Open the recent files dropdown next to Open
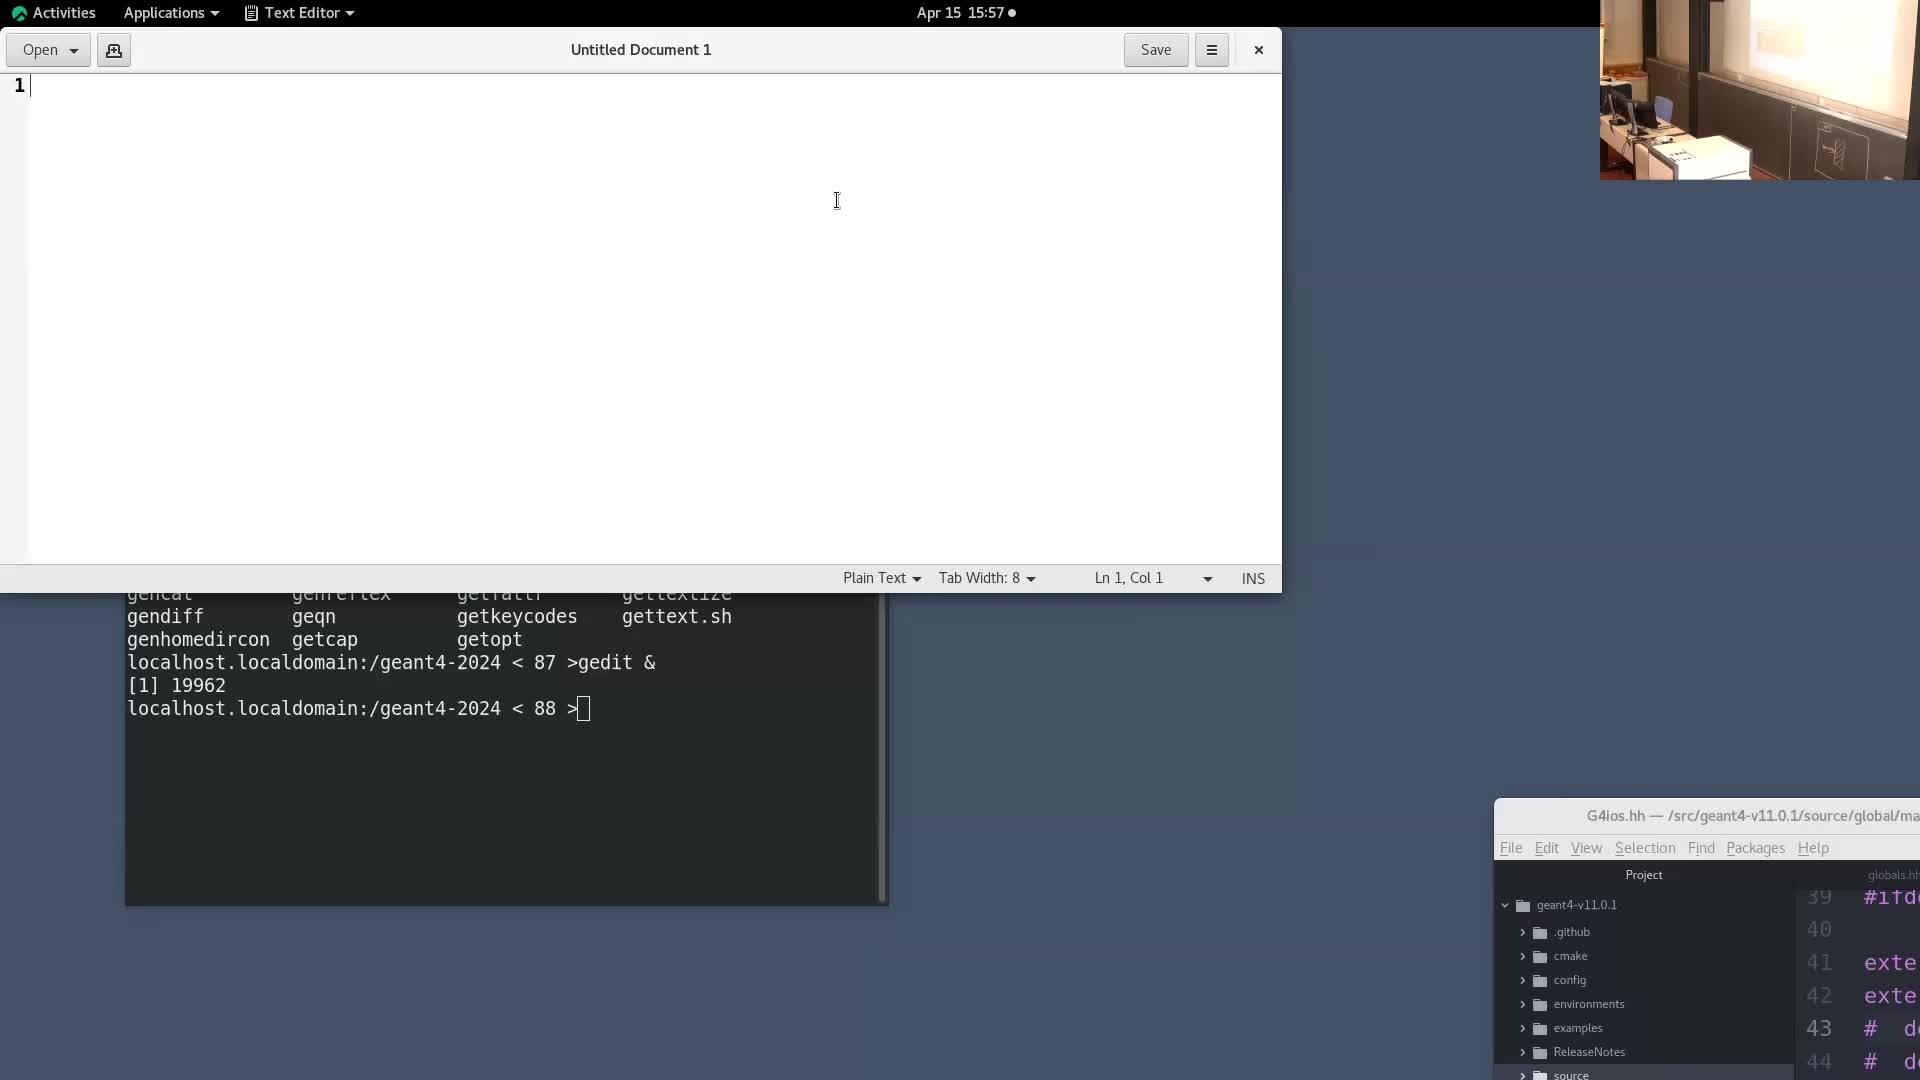The height and width of the screenshot is (1080, 1920). pos(74,50)
